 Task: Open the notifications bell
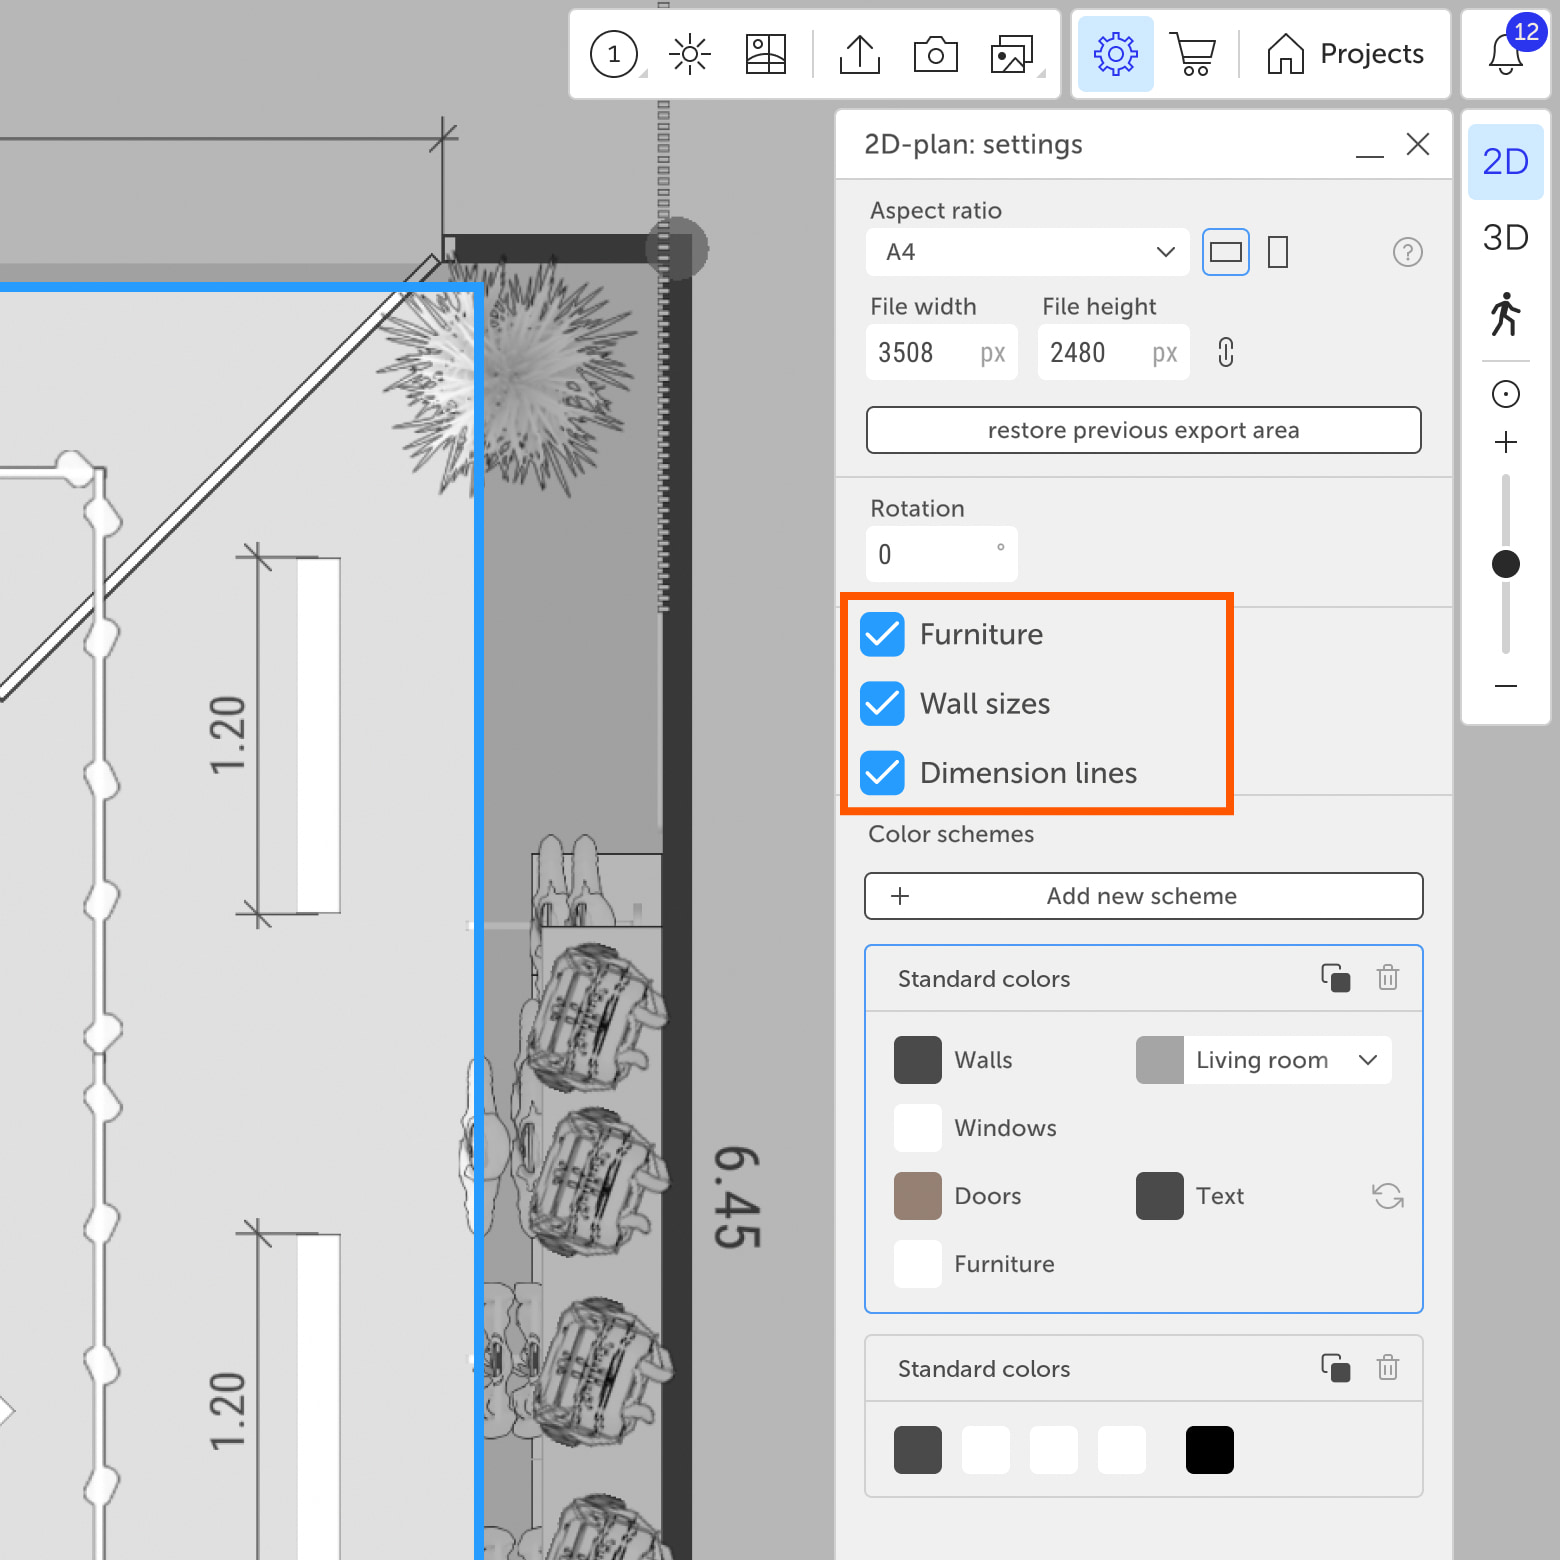tap(1505, 55)
